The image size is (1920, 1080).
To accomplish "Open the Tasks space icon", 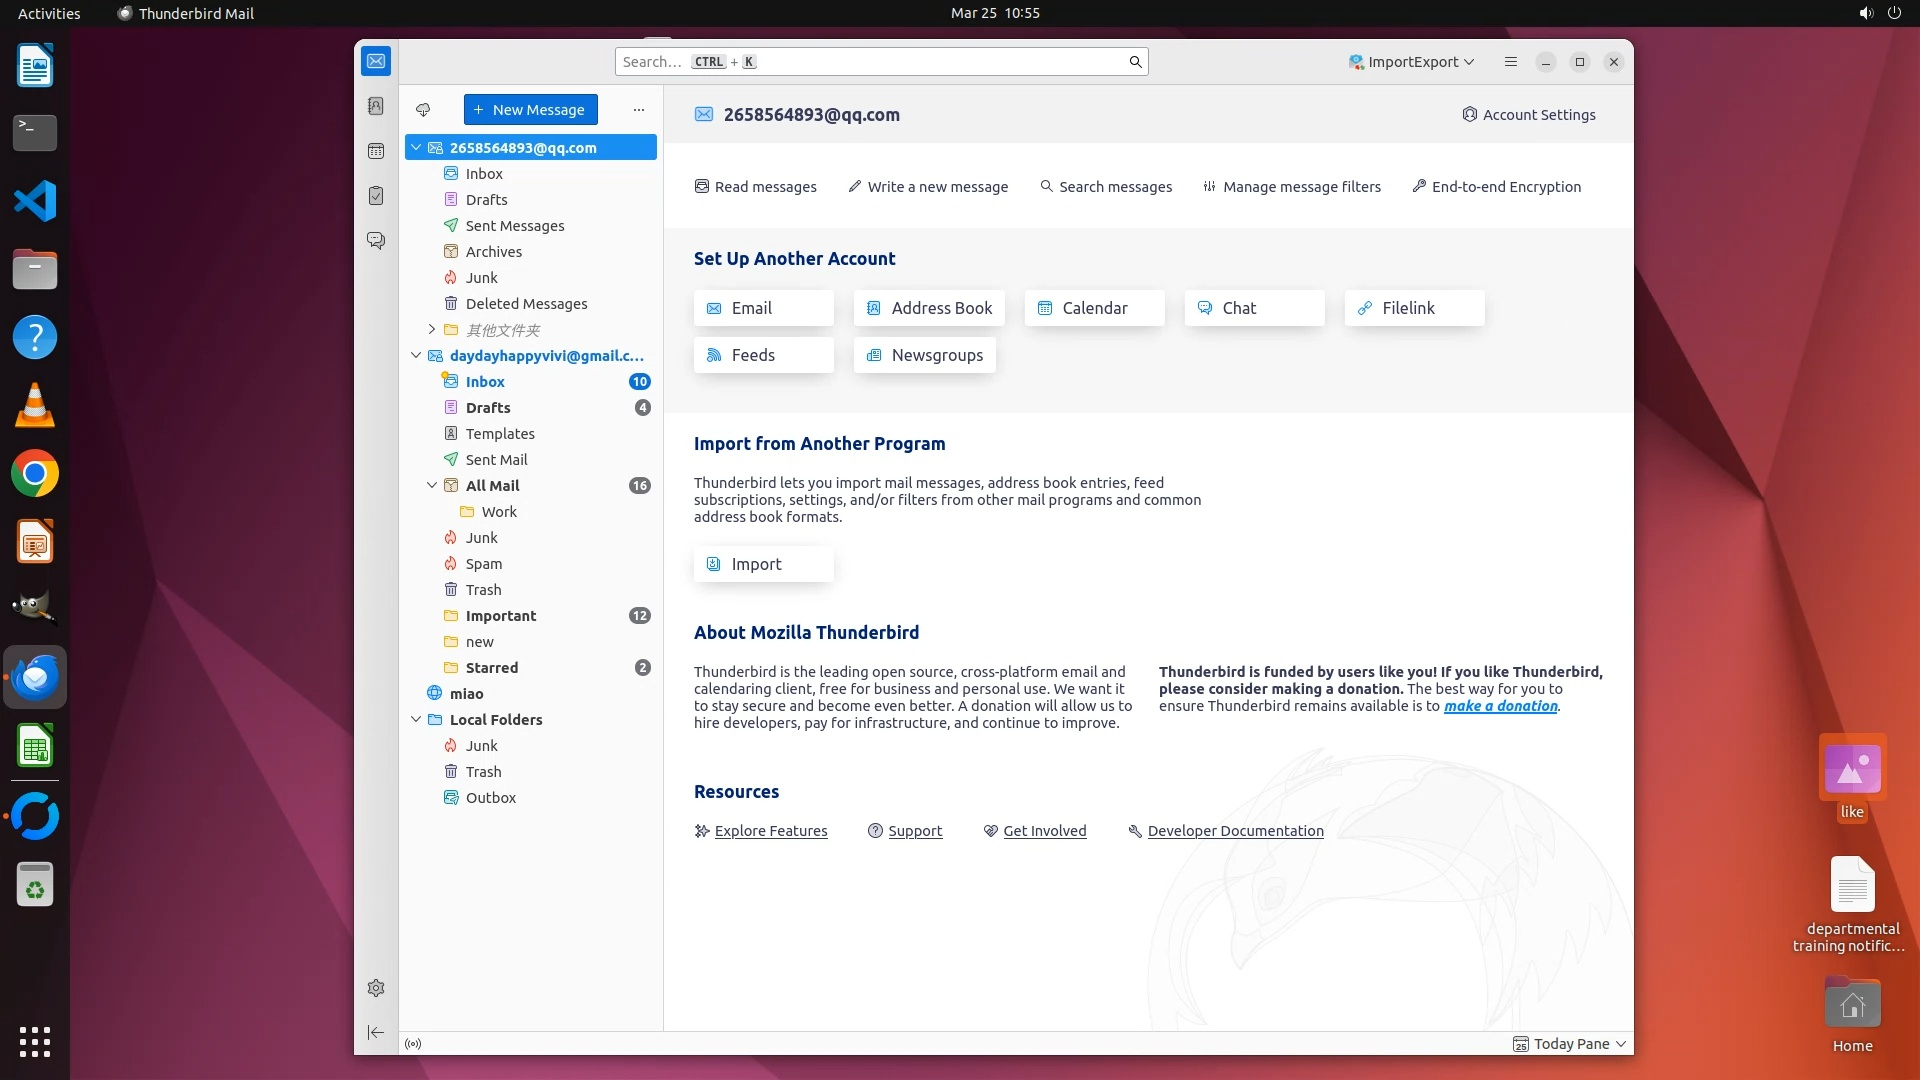I will coord(376,196).
